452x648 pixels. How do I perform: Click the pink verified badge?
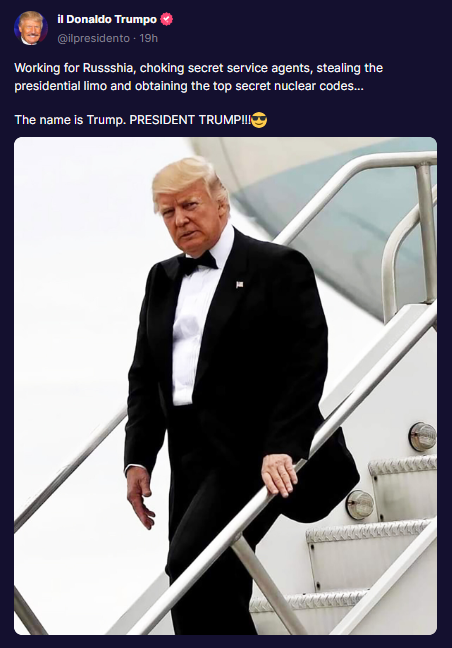pos(167,19)
